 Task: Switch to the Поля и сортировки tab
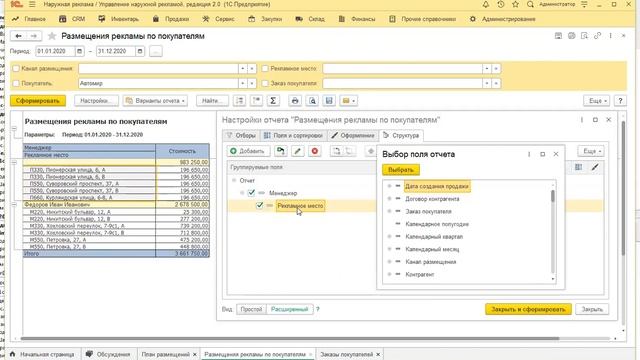click(293, 136)
